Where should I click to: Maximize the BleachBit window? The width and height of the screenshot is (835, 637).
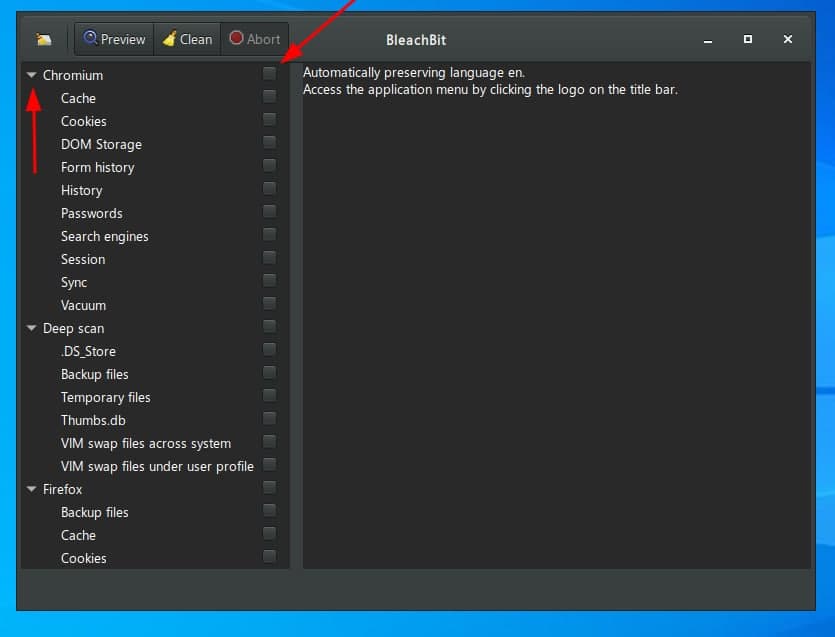[747, 39]
